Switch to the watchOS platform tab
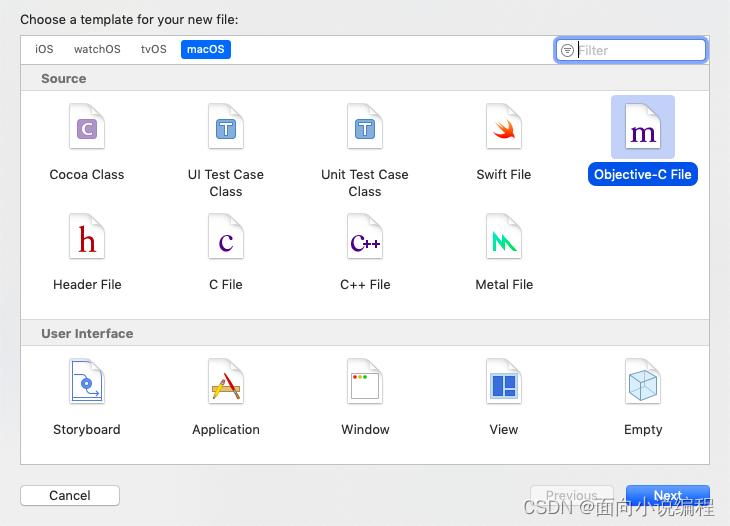This screenshot has height=526, width=730. click(97, 49)
